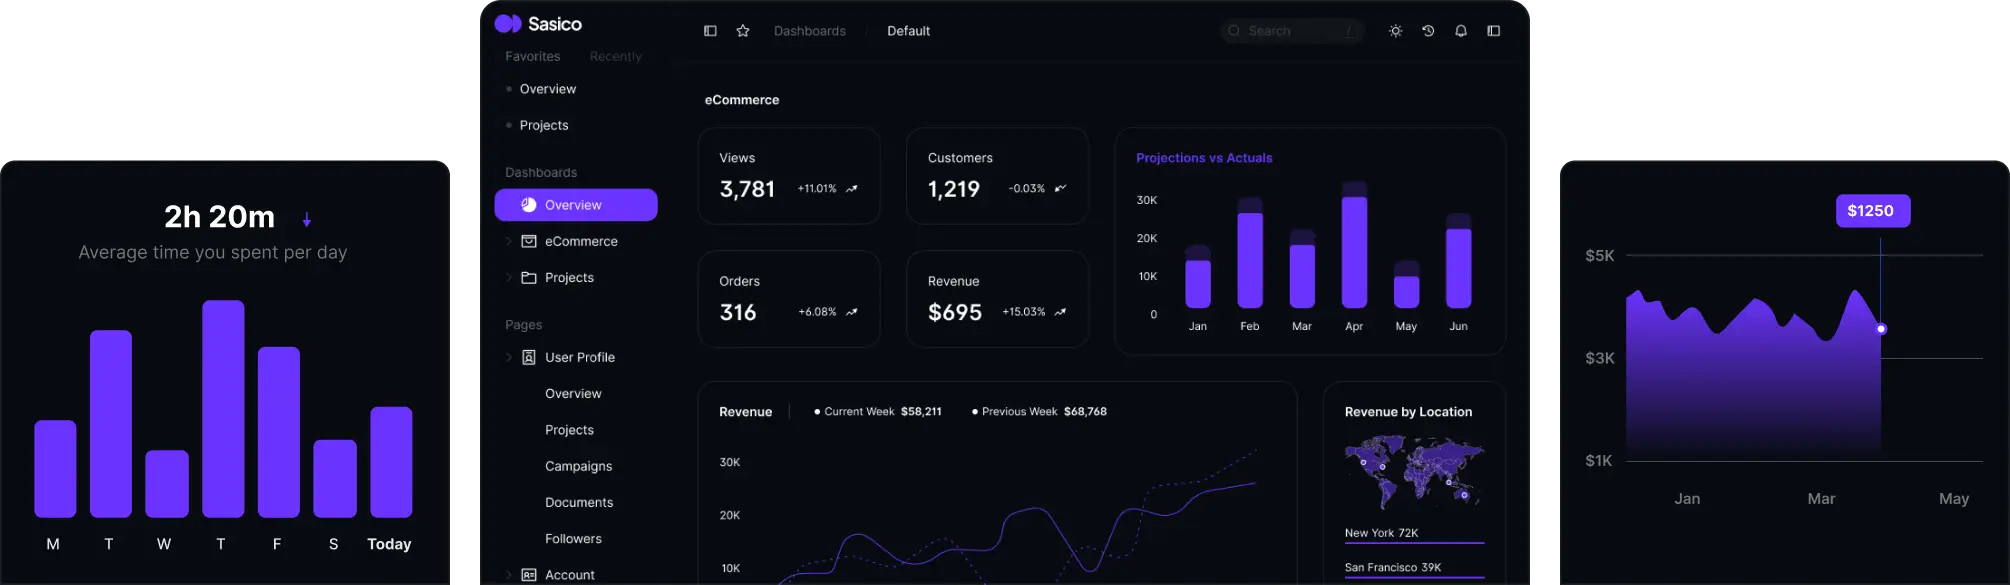Image resolution: width=2010 pixels, height=585 pixels.
Task: Toggle the right sidebar panel icon
Action: pos(1494,31)
